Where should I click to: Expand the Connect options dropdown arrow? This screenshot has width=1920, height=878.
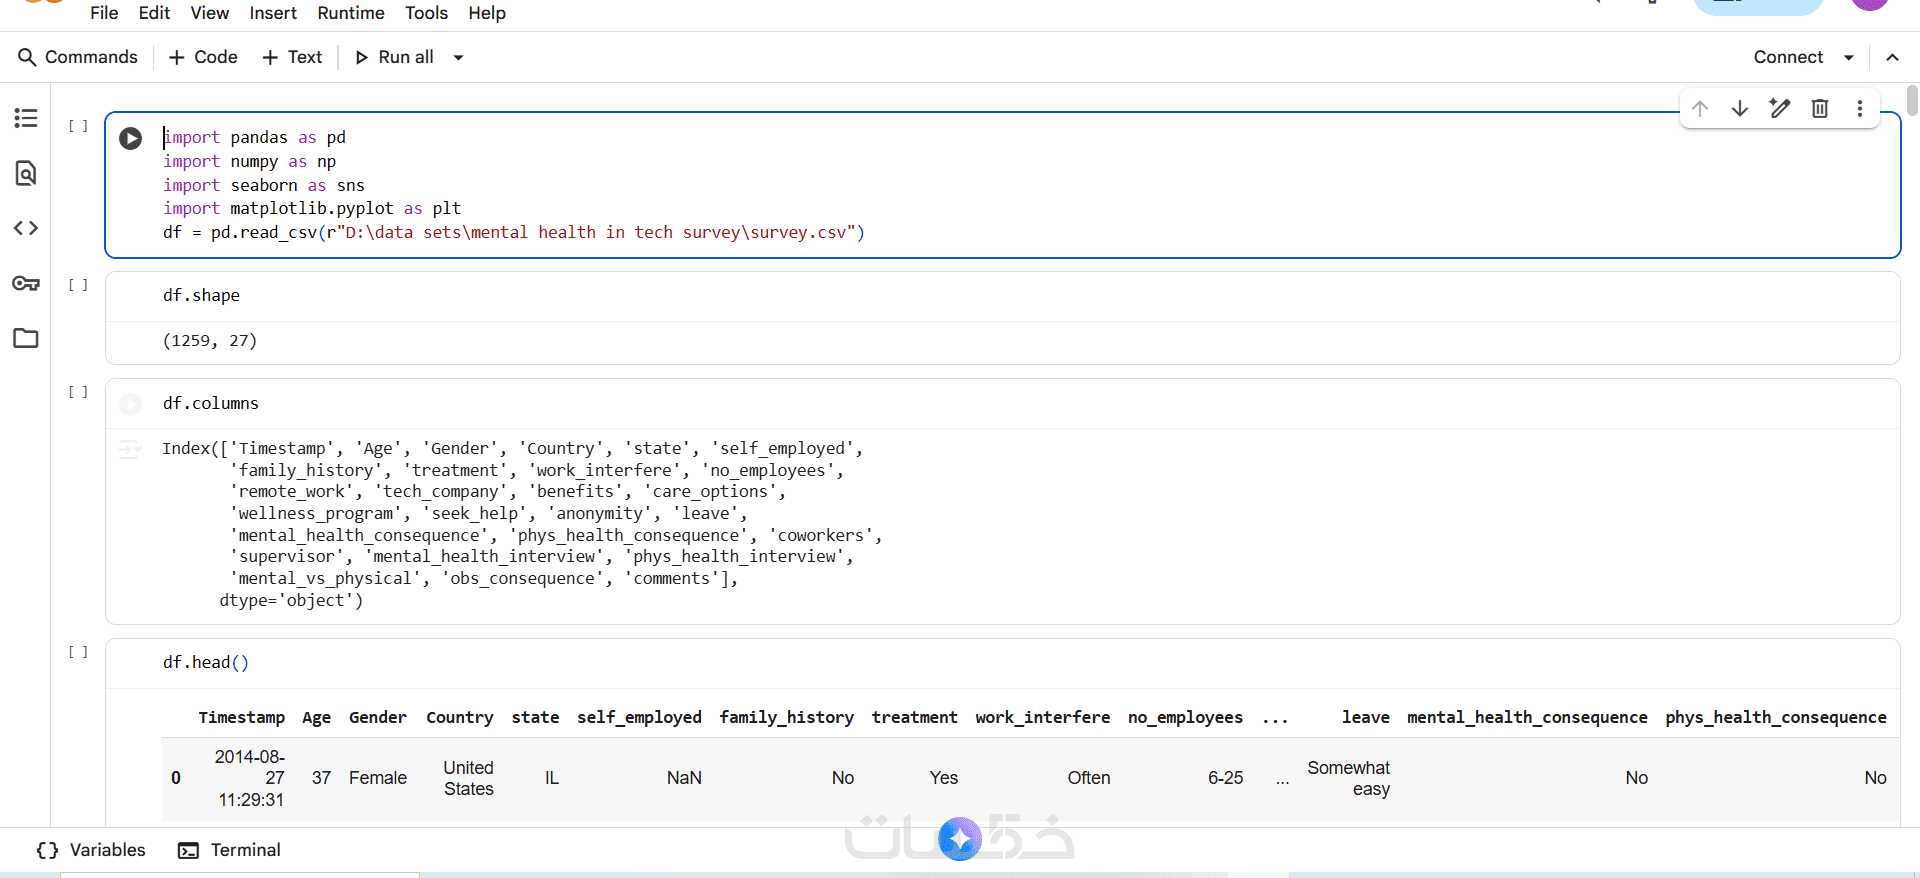(x=1849, y=57)
